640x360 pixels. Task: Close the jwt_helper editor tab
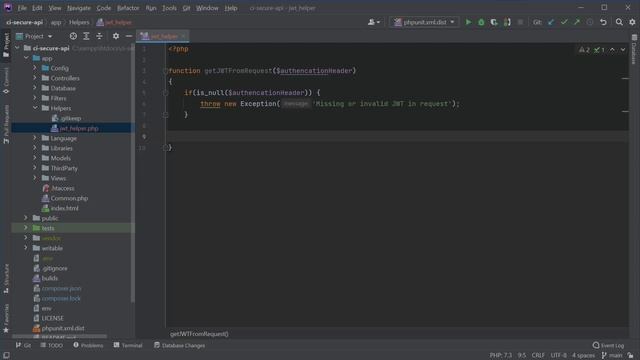(x=183, y=36)
